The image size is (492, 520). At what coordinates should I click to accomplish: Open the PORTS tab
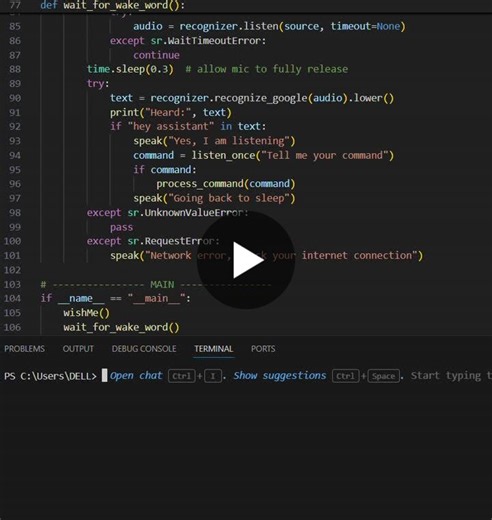[x=263, y=349]
